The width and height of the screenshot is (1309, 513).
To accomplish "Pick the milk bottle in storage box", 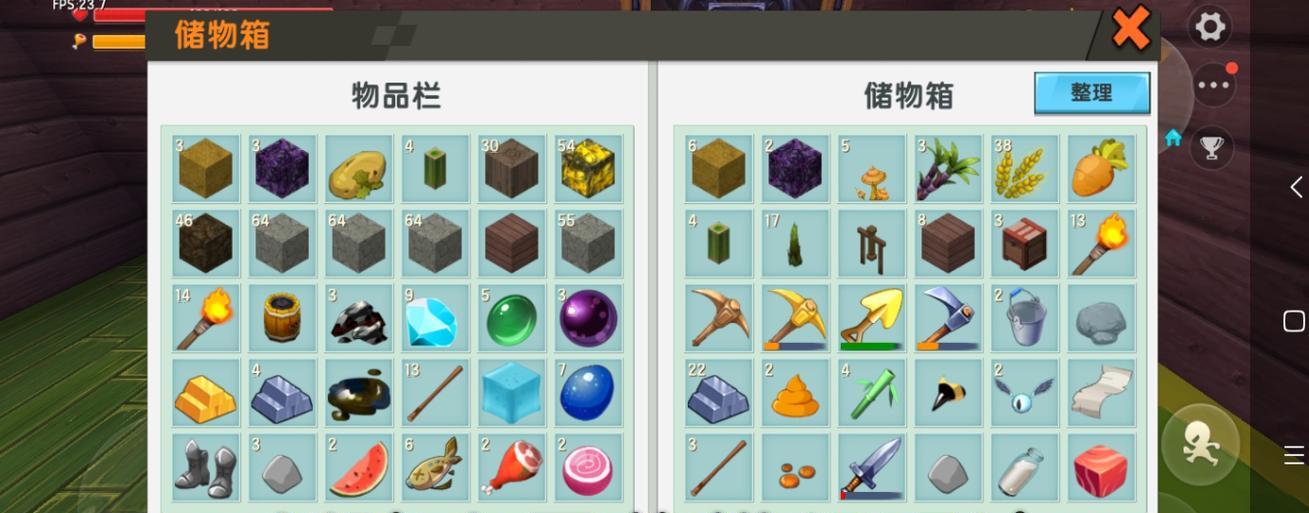I will [1024, 466].
